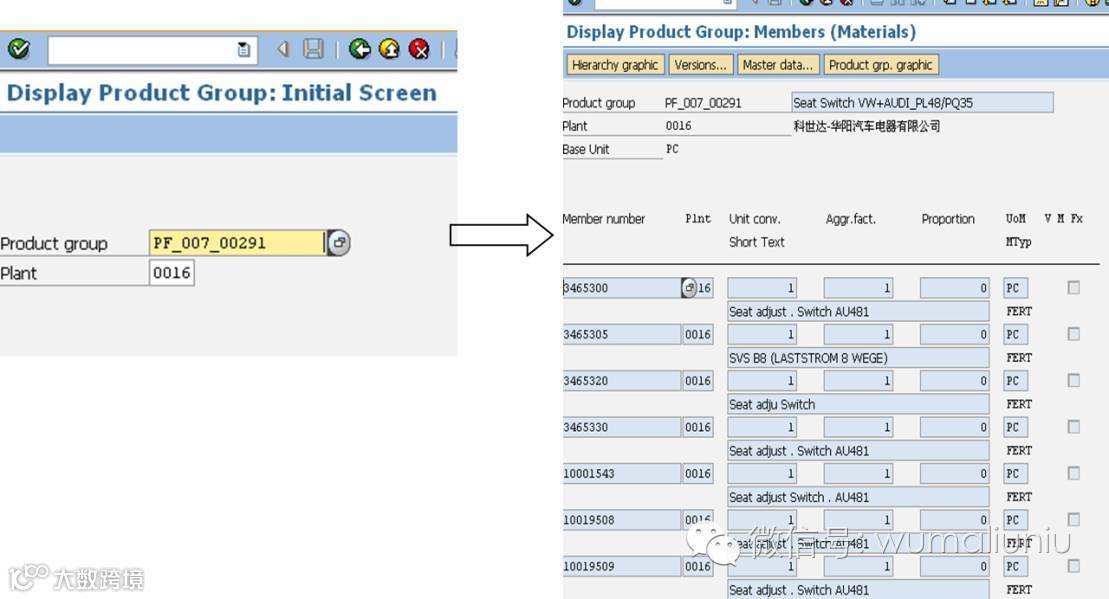Click the Master data... button
The image size is (1109, 599).
(777, 65)
